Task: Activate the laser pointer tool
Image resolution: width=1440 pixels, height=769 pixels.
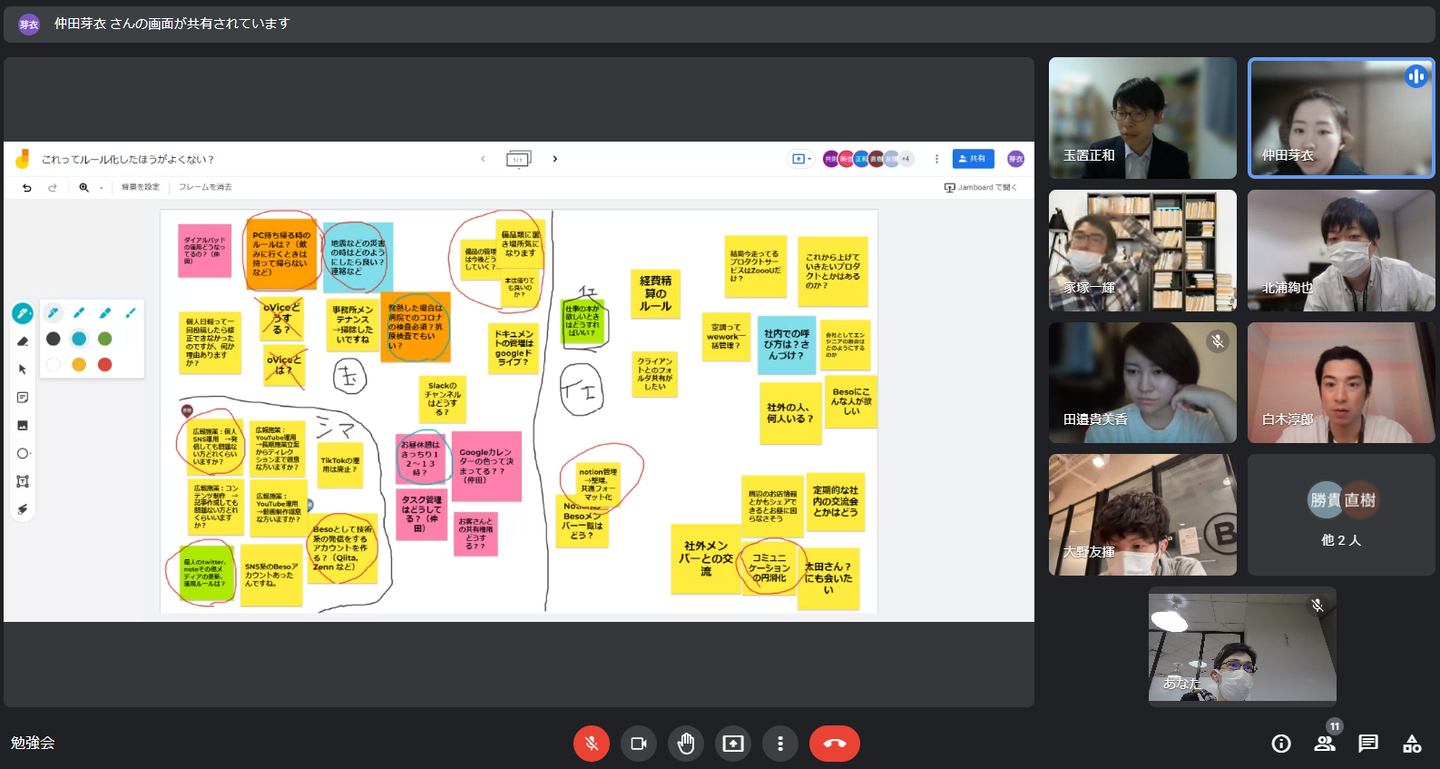Action: [x=22, y=509]
